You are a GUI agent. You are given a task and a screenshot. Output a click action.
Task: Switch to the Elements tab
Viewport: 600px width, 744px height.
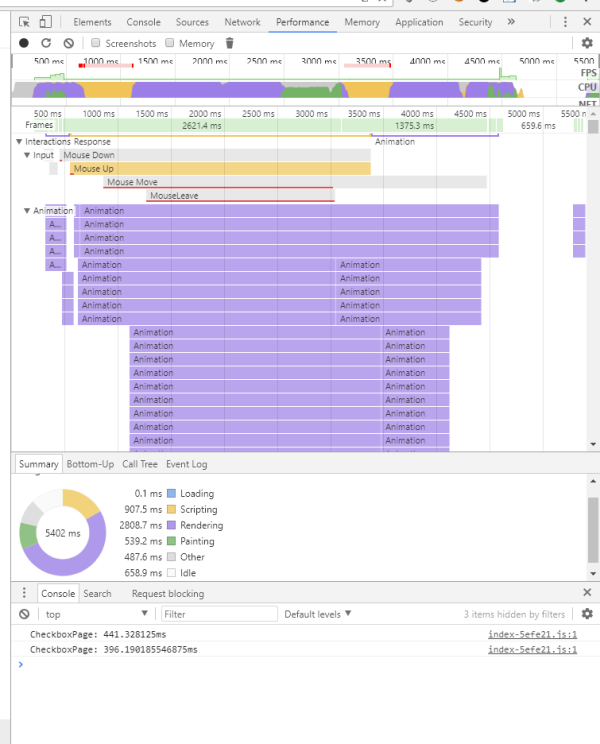click(92, 22)
